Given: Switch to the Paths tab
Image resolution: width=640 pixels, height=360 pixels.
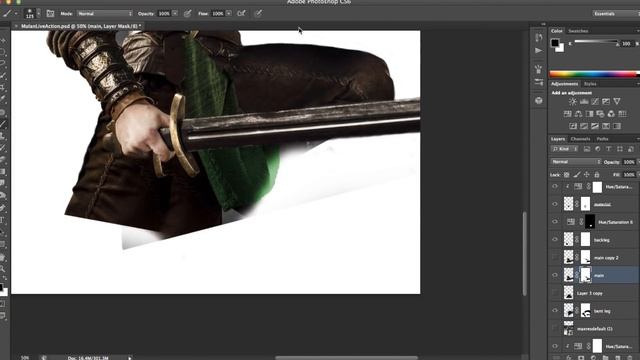Looking at the screenshot, I should pyautogui.click(x=602, y=139).
